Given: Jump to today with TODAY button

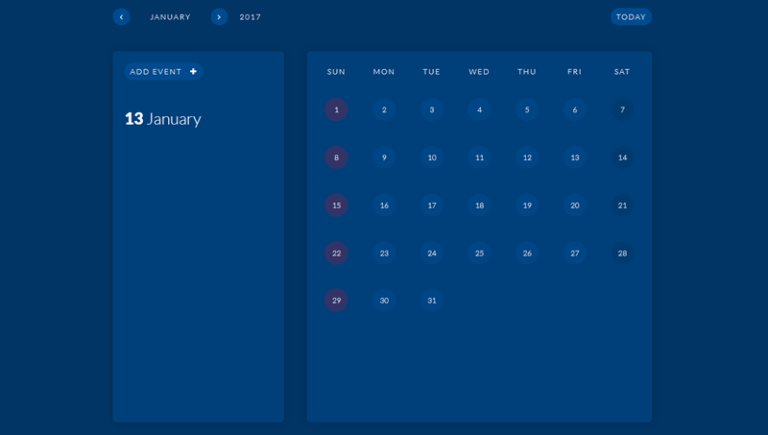Looking at the screenshot, I should pos(630,17).
